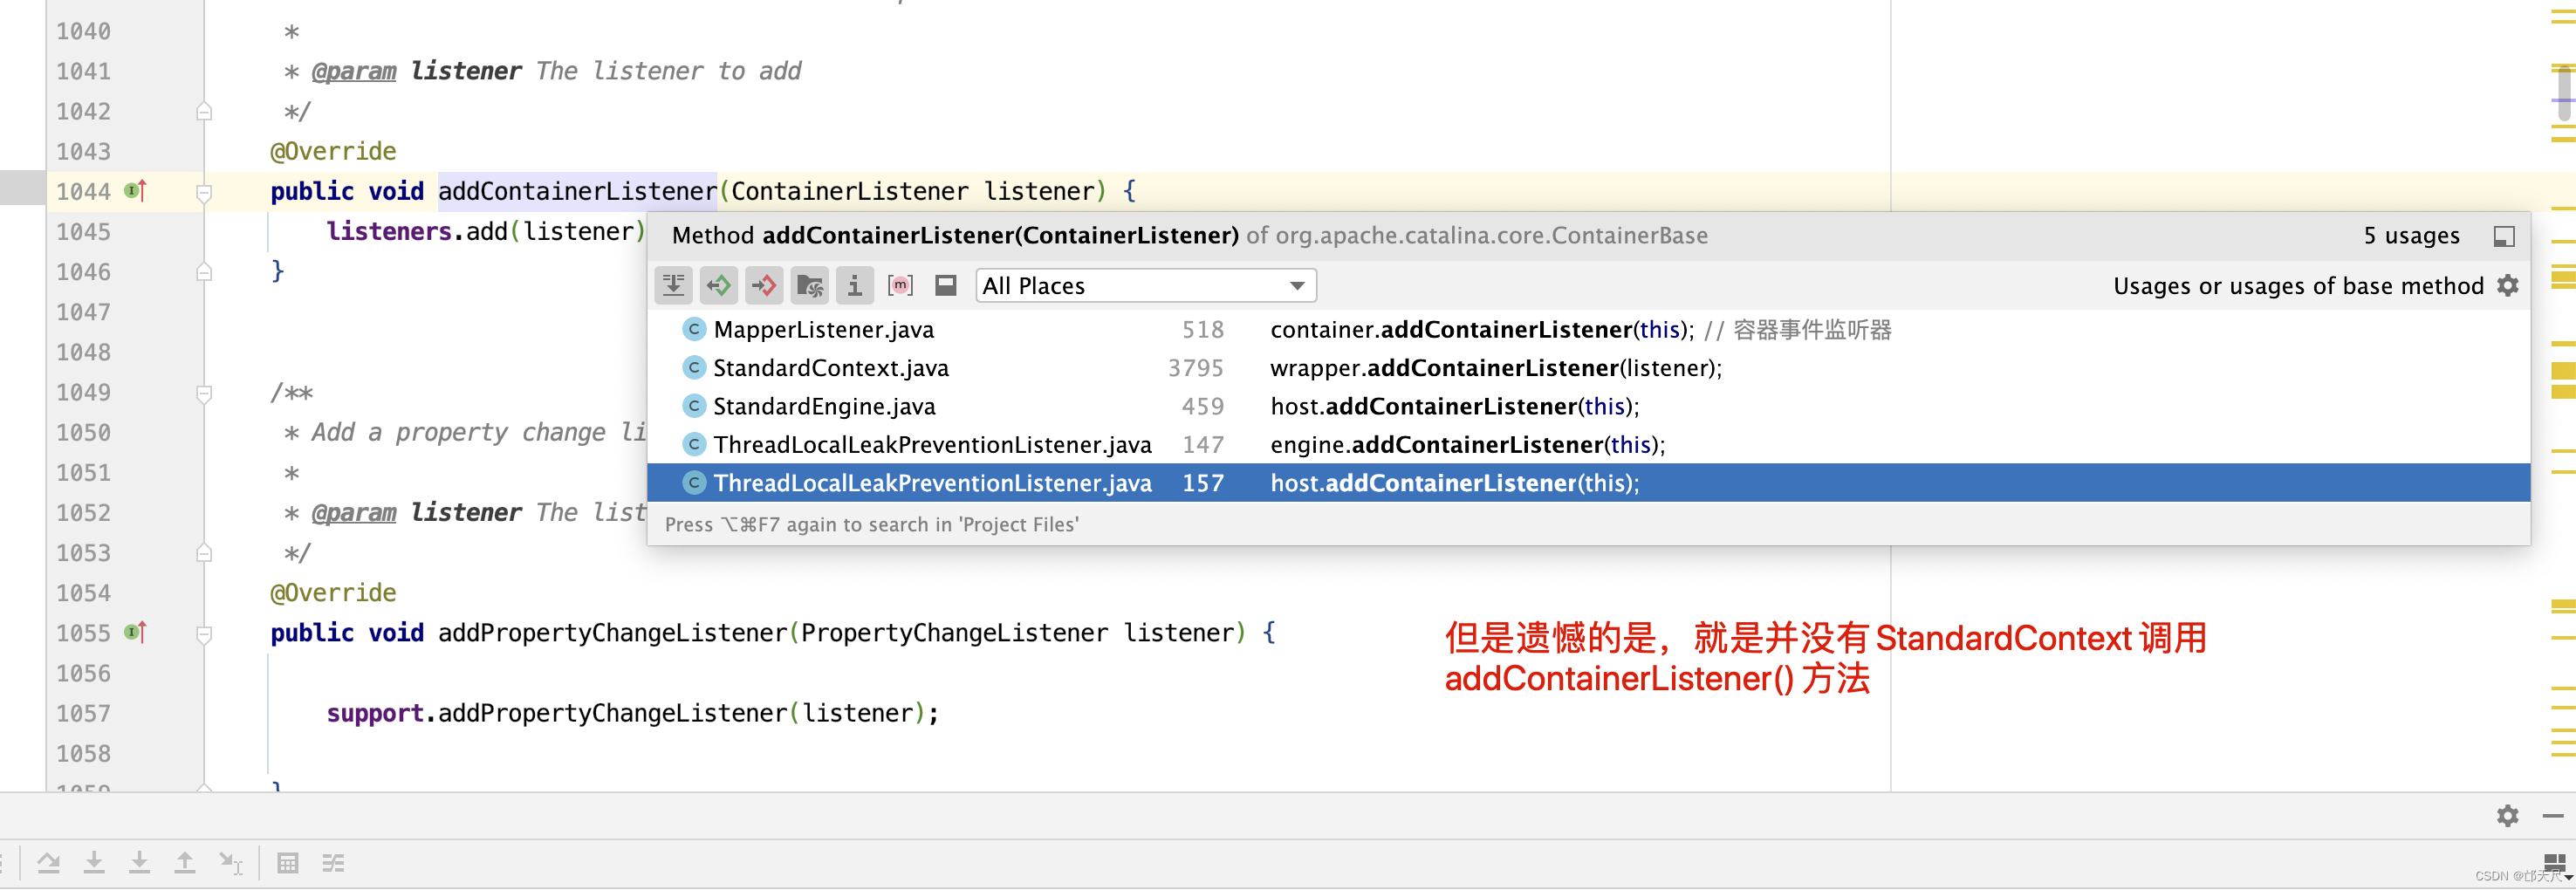Click the Trace Current Stream Chain icon

point(333,863)
